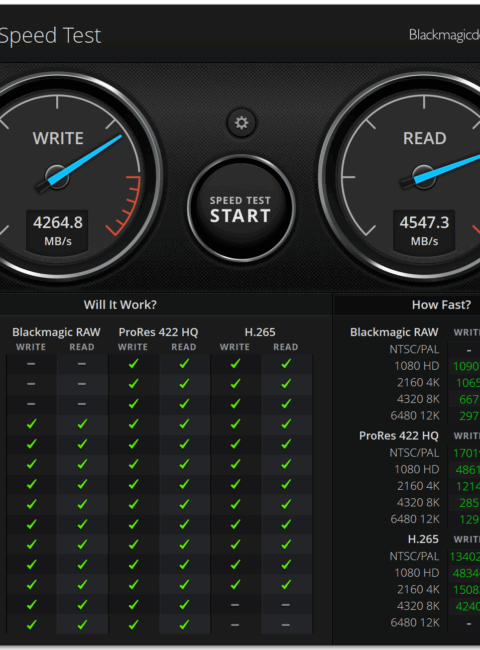Viewport: 480px width, 650px height.
Task: Open settings with the gear icon
Action: tap(241, 123)
